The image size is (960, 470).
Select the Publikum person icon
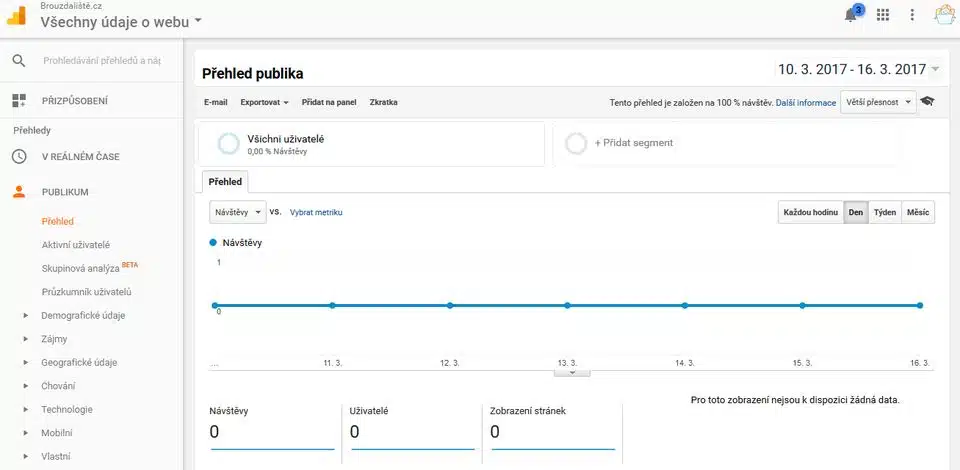pyautogui.click(x=19, y=192)
